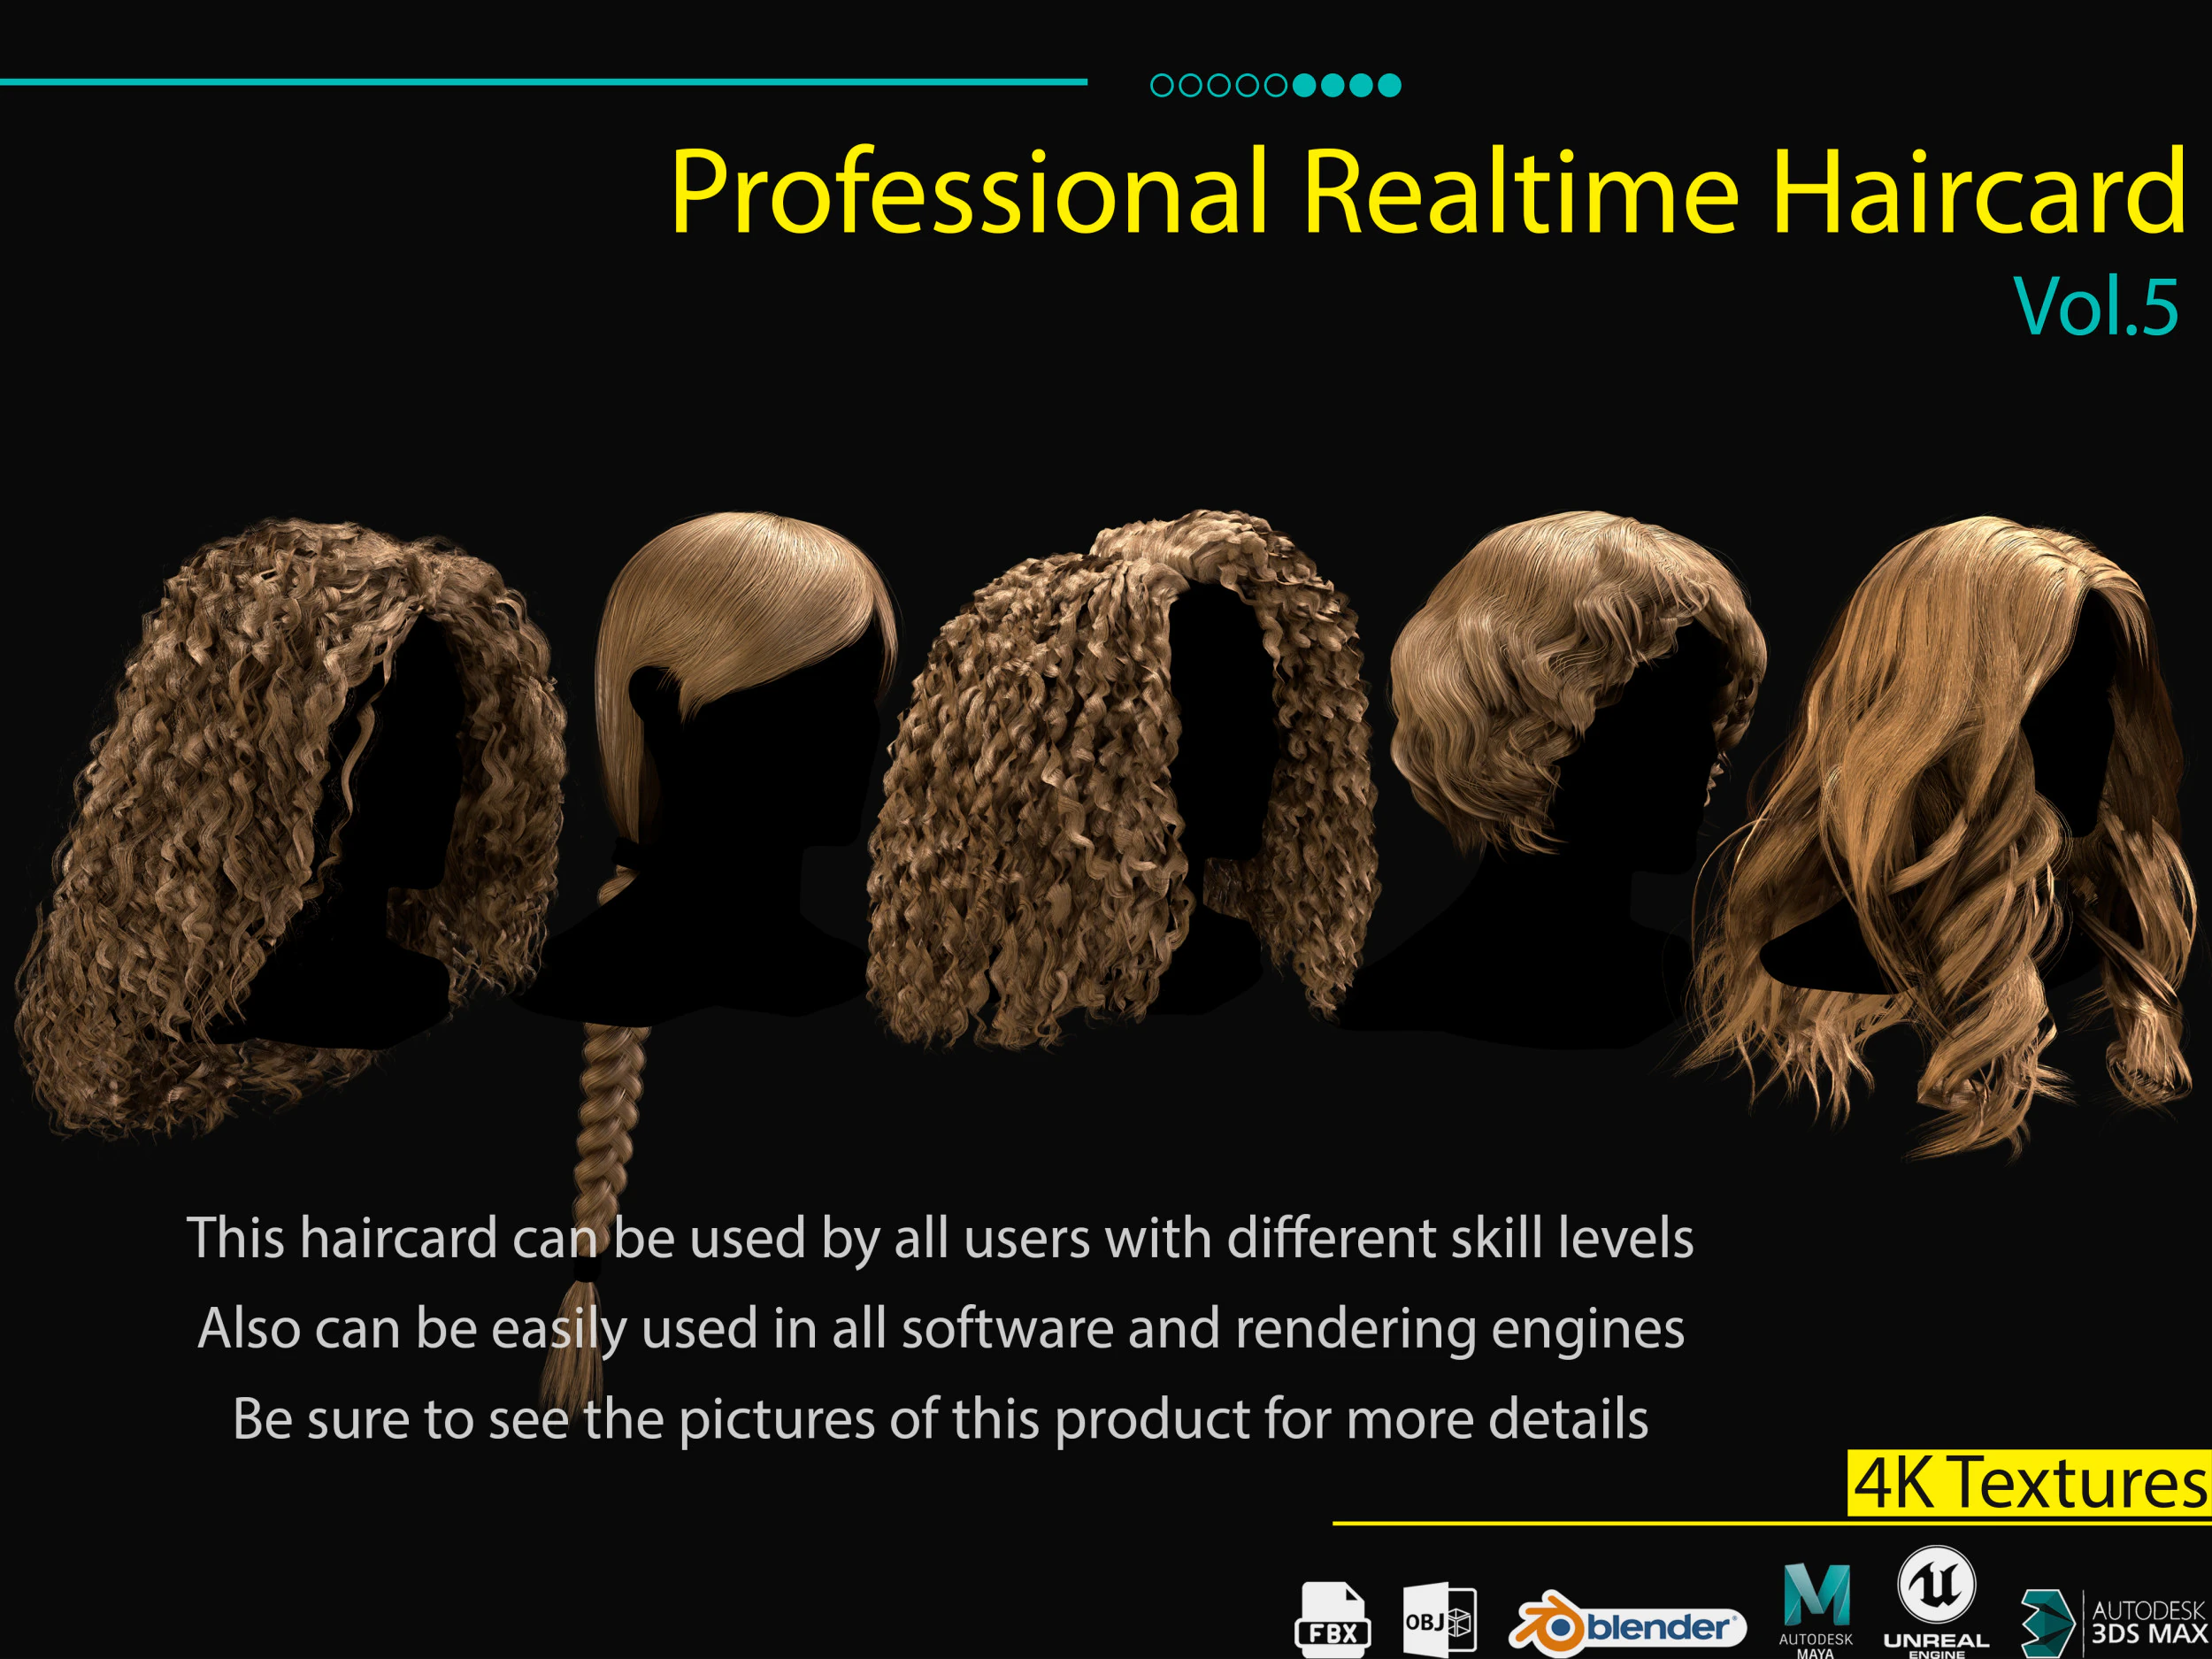Click the first hollow dot indicator
The width and height of the screenshot is (2212, 1659).
[x=1162, y=85]
